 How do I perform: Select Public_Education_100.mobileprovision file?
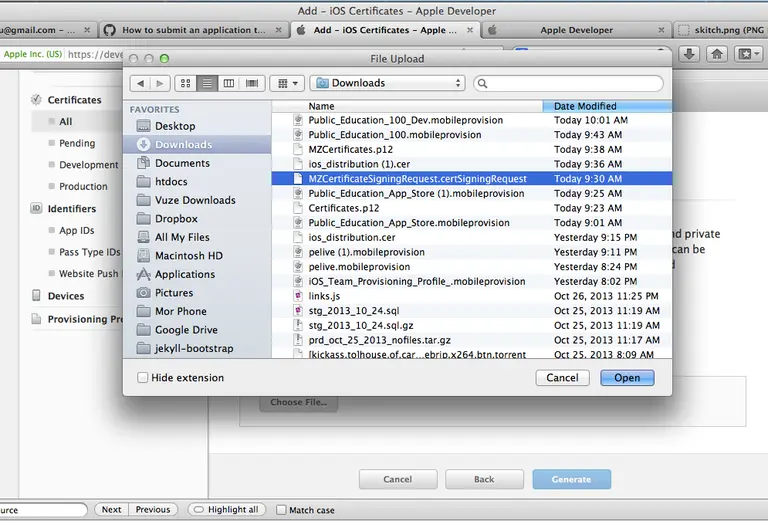point(472,135)
